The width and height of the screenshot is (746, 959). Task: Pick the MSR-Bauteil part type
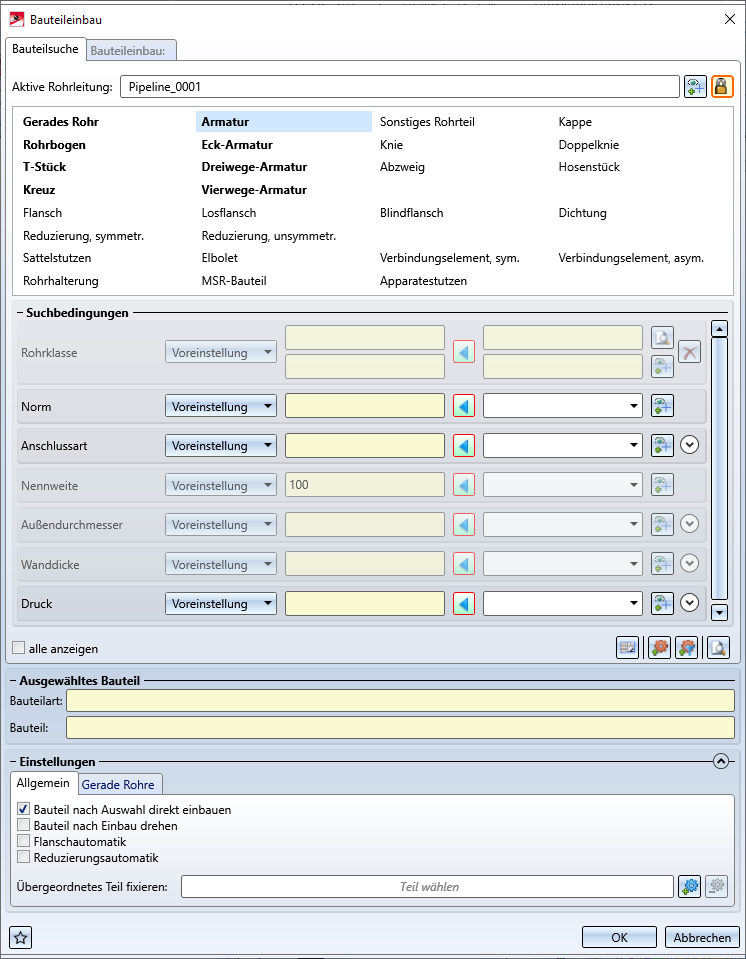[x=234, y=281]
